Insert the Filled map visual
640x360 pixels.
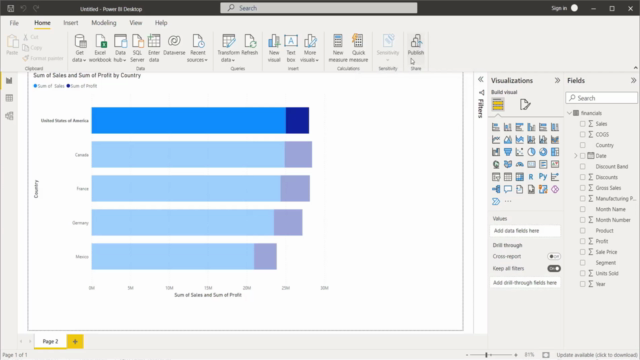(508, 164)
